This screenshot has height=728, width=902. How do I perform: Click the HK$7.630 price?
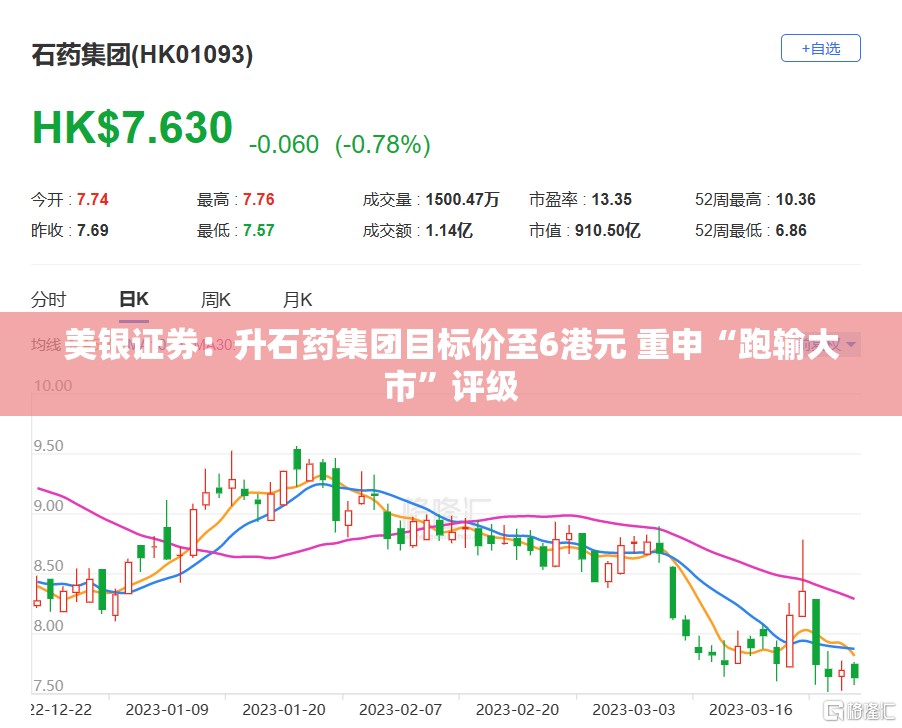pos(133,127)
